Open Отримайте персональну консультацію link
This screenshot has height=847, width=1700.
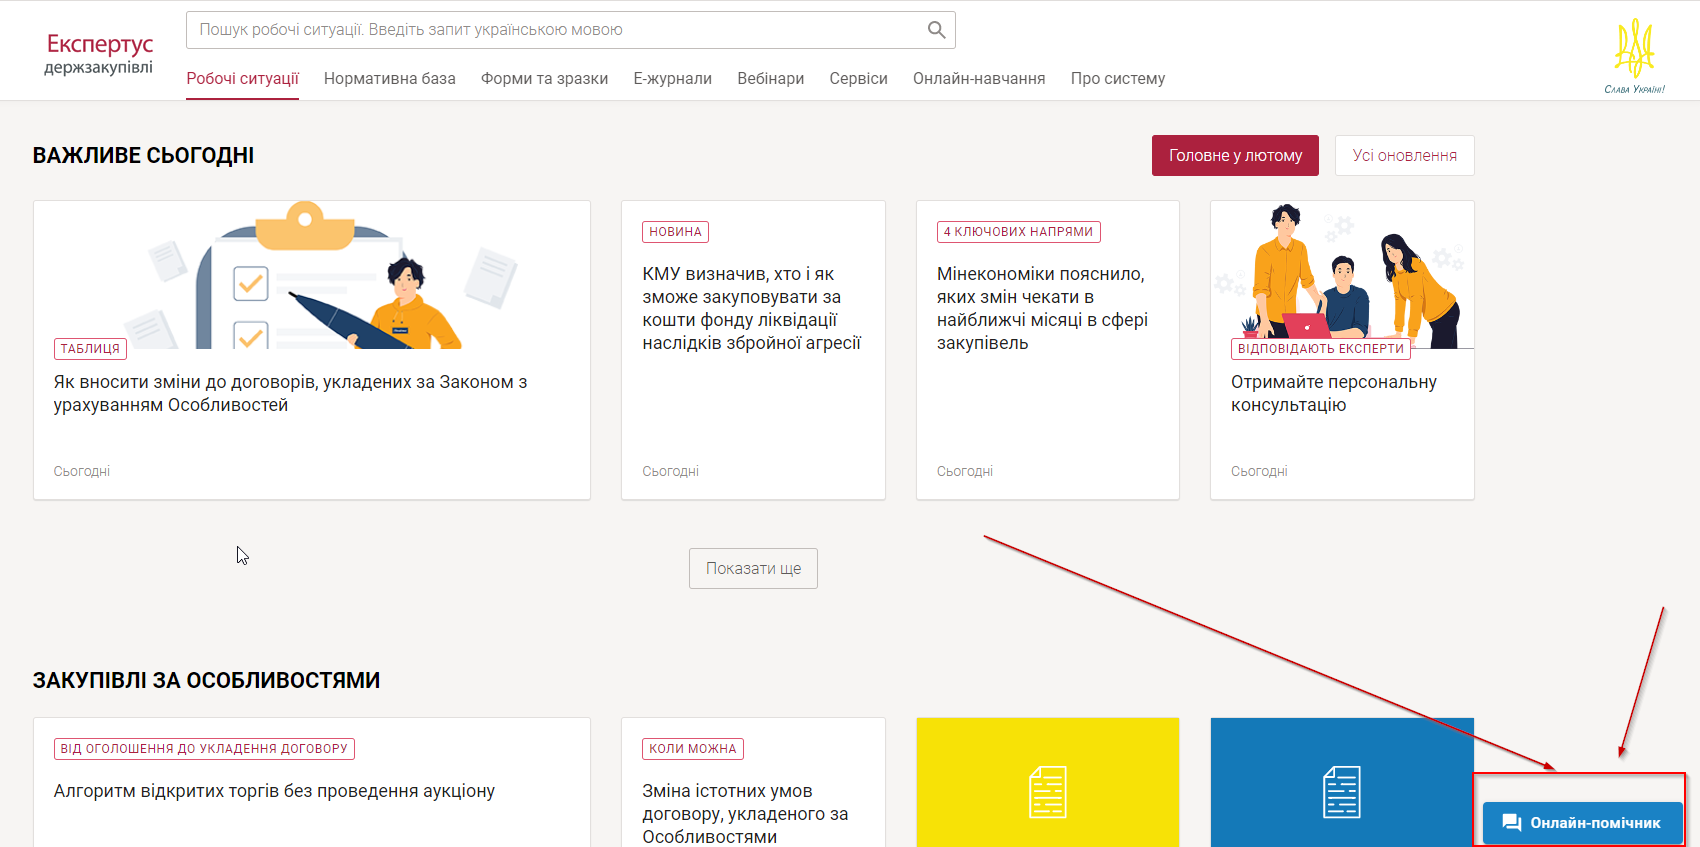pyautogui.click(x=1334, y=393)
